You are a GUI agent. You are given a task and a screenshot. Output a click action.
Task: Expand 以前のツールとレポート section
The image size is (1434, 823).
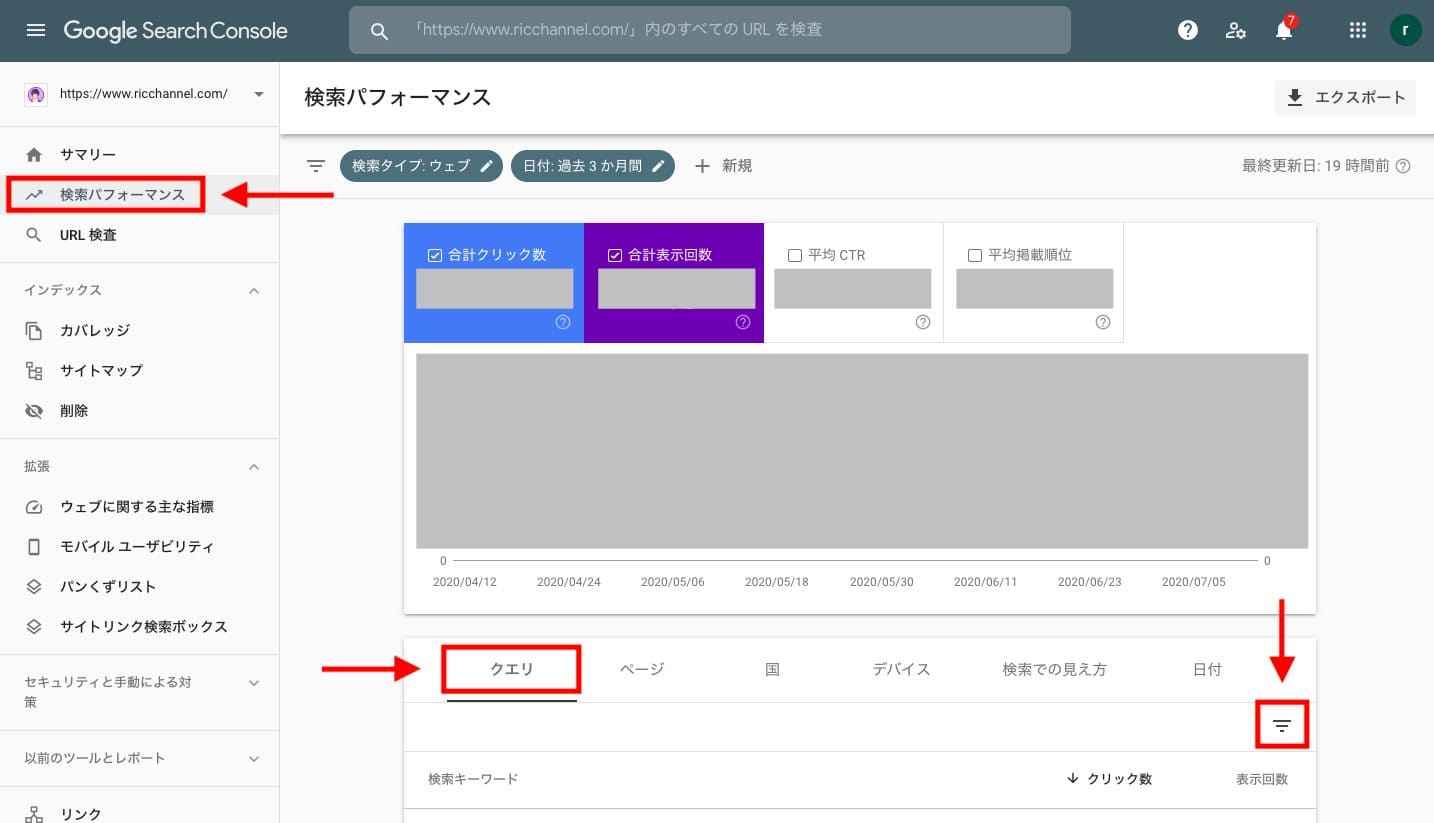pyautogui.click(x=254, y=759)
